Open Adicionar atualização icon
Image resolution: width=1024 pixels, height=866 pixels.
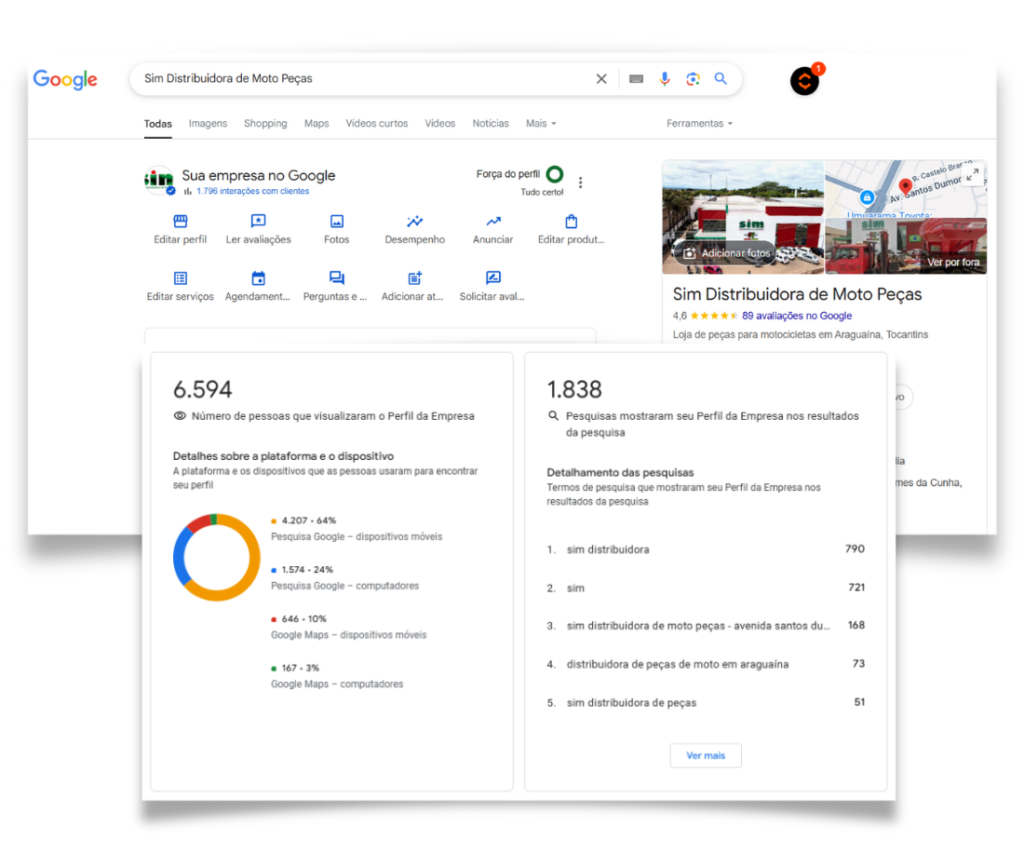coord(415,278)
